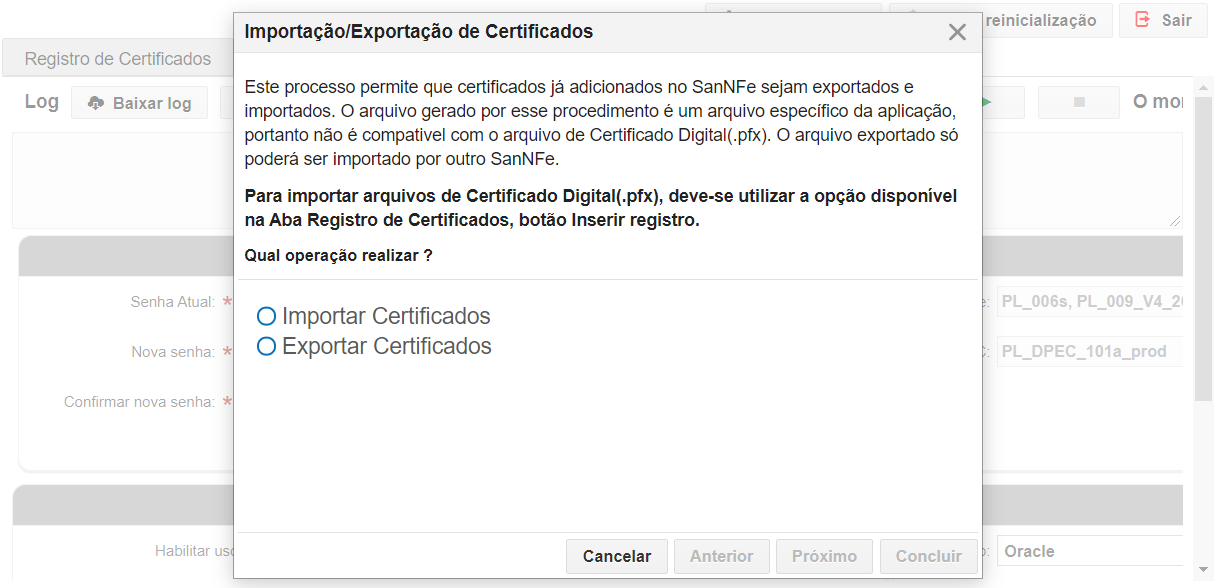
Task: Click the PL_DPEC_101a_prod field
Action: click(x=1090, y=352)
